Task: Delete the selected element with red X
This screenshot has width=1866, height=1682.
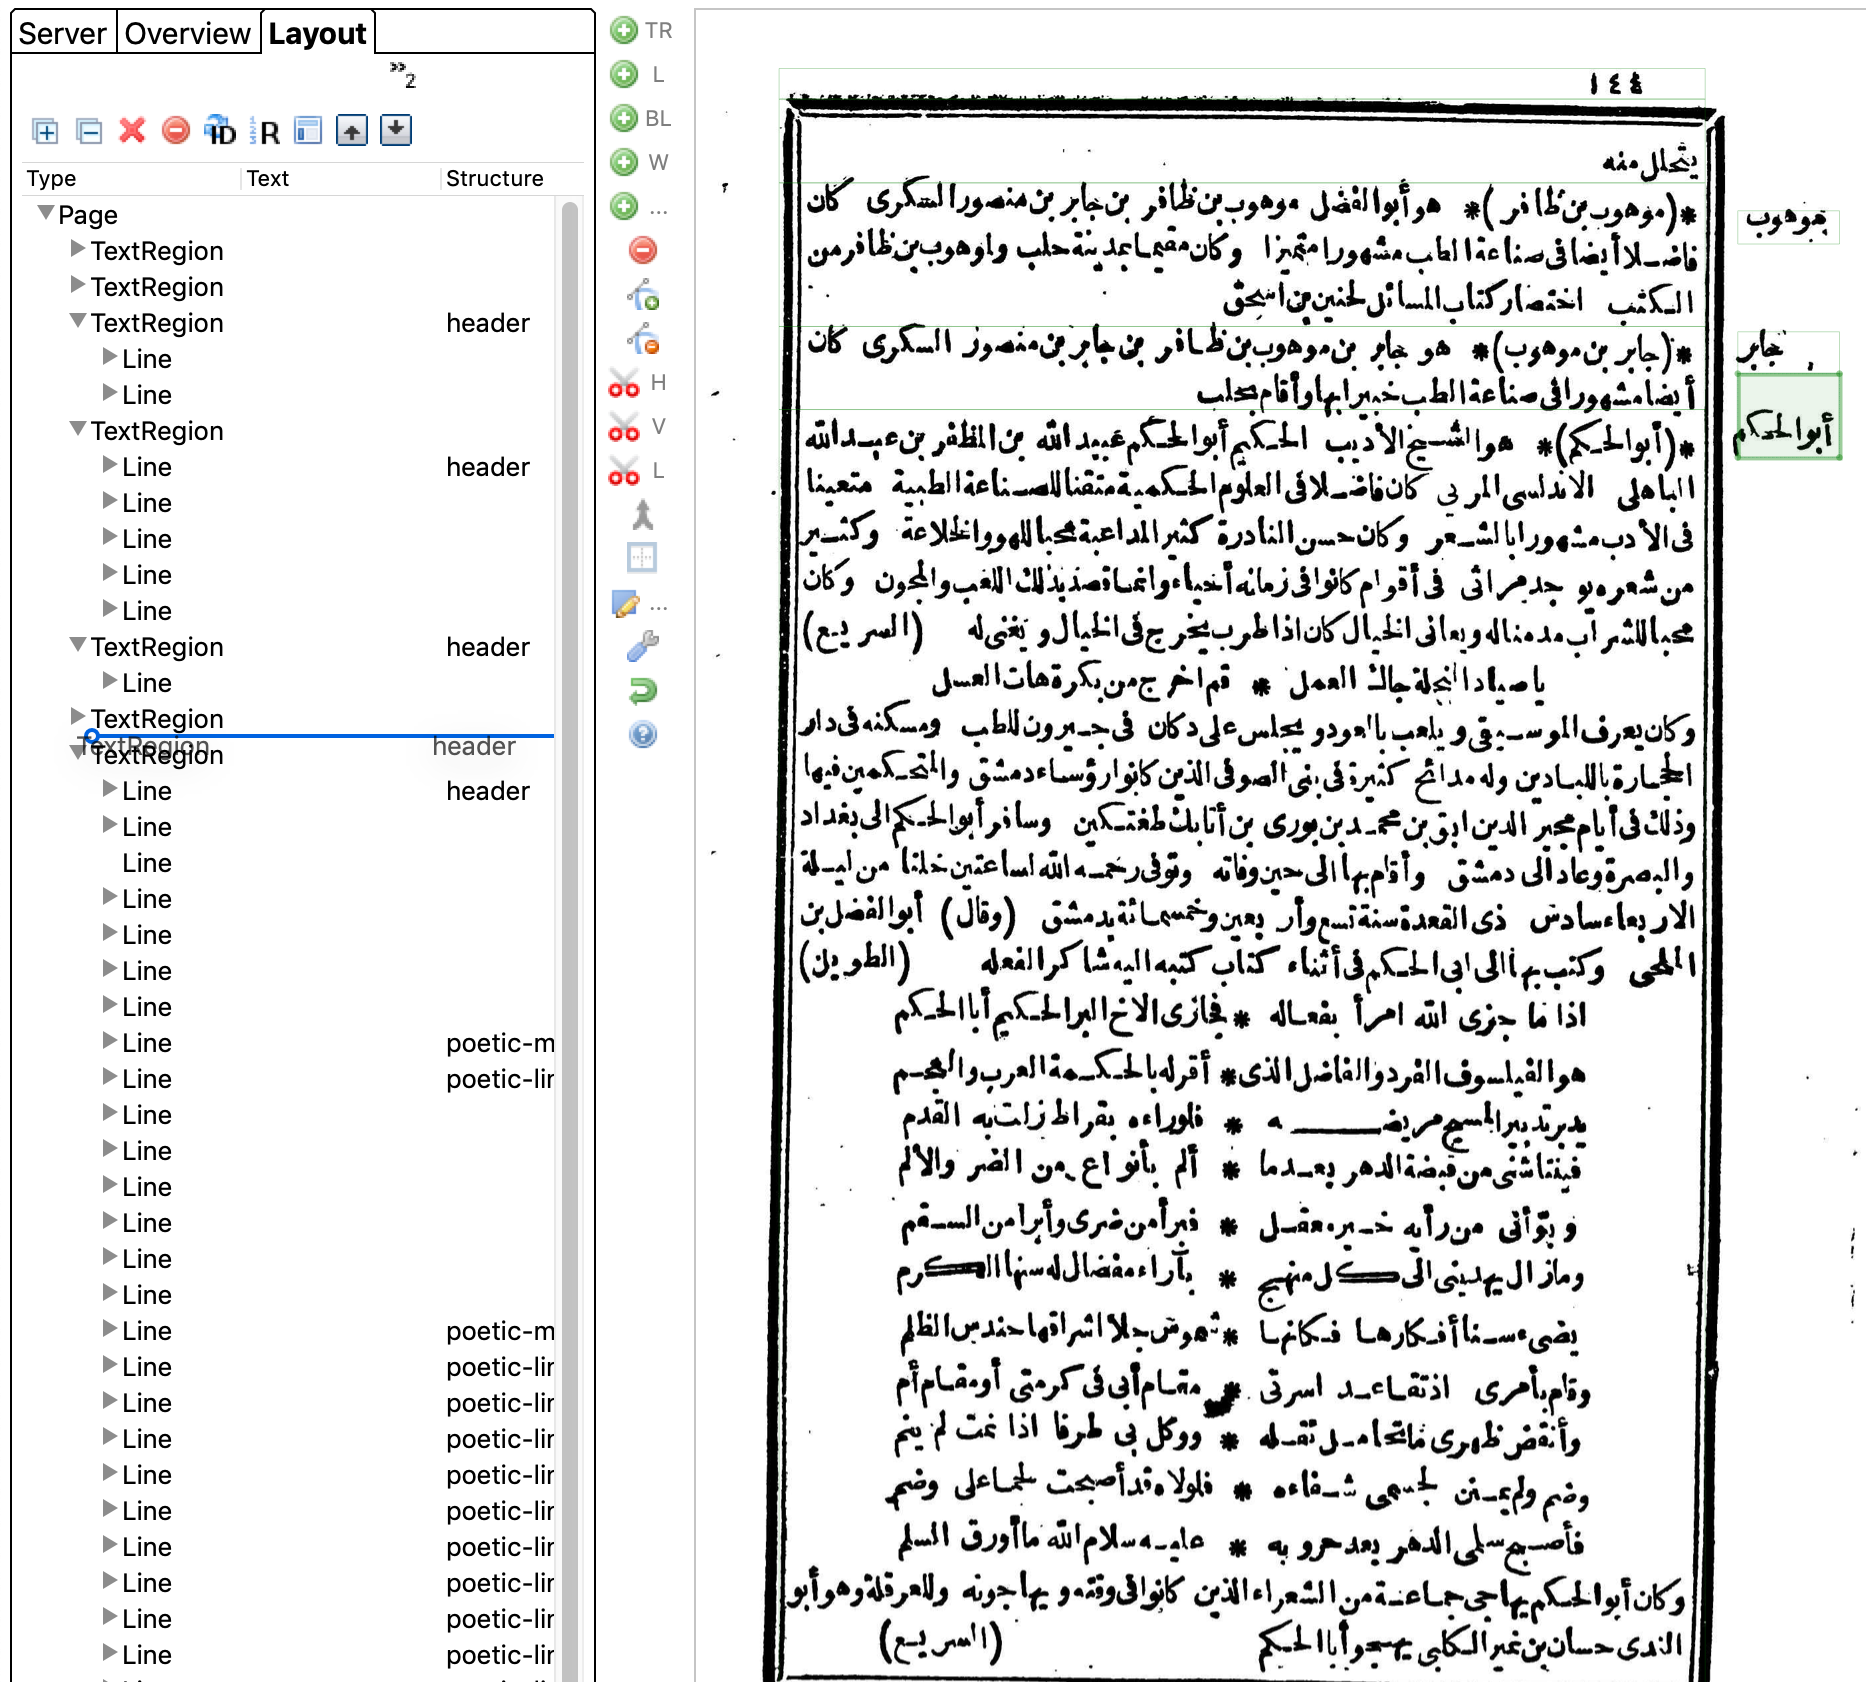Action: click(130, 131)
